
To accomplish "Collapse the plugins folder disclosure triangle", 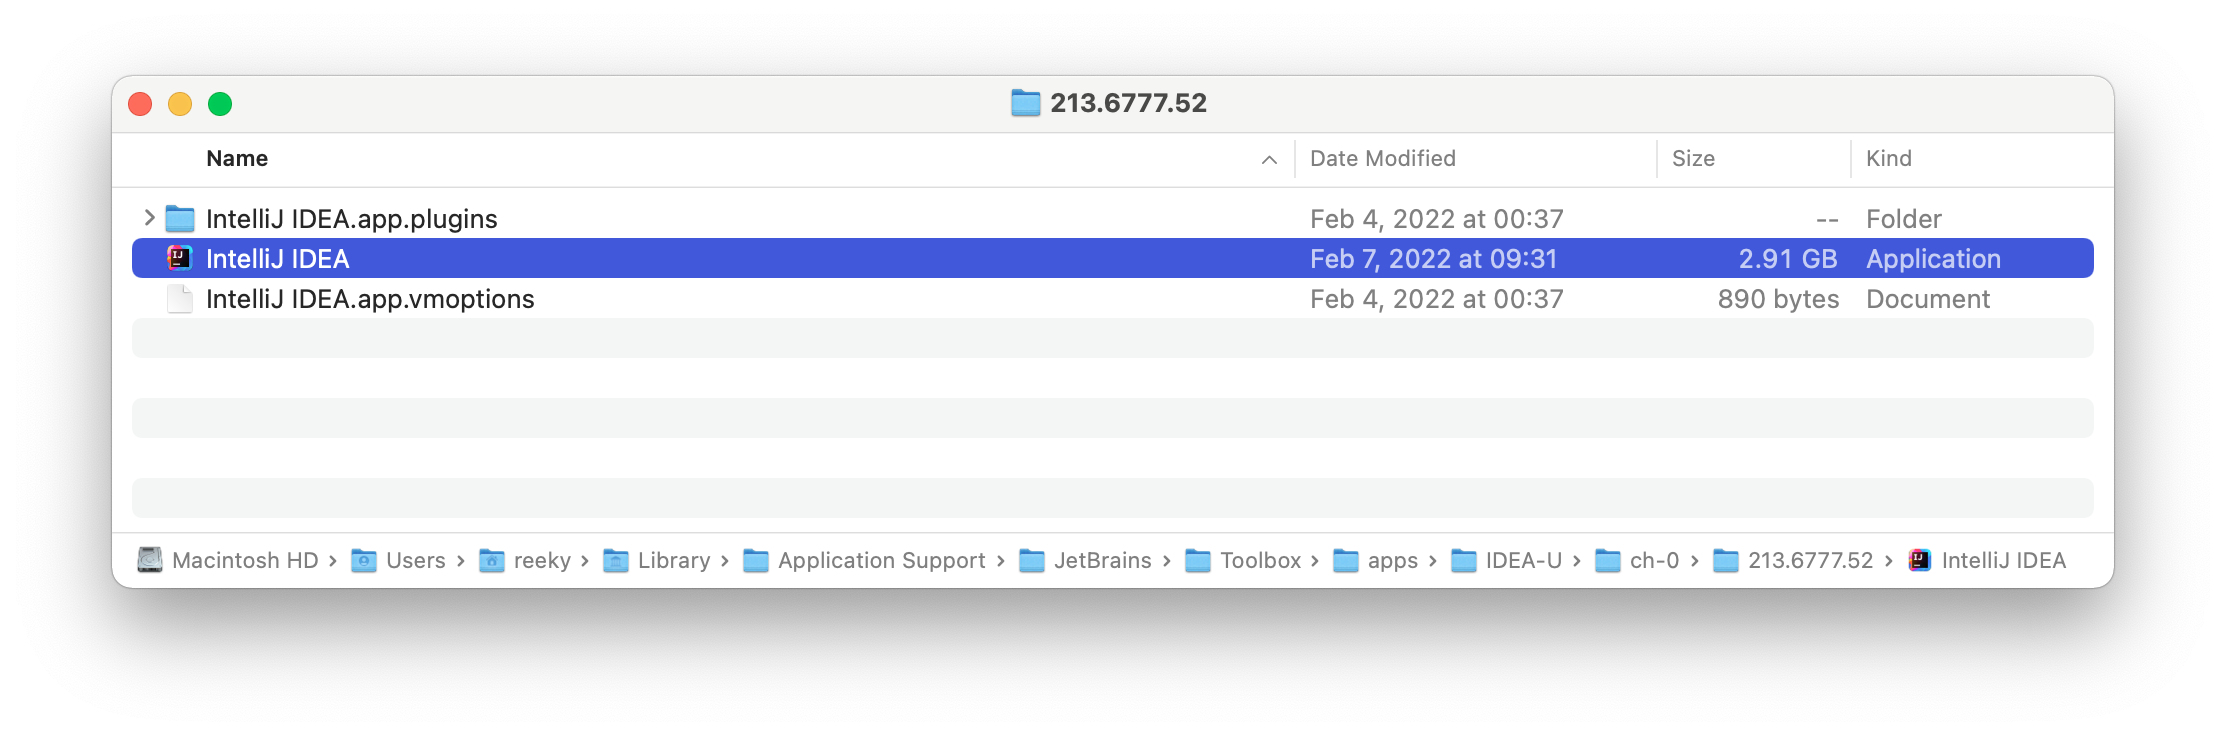I will click(148, 218).
